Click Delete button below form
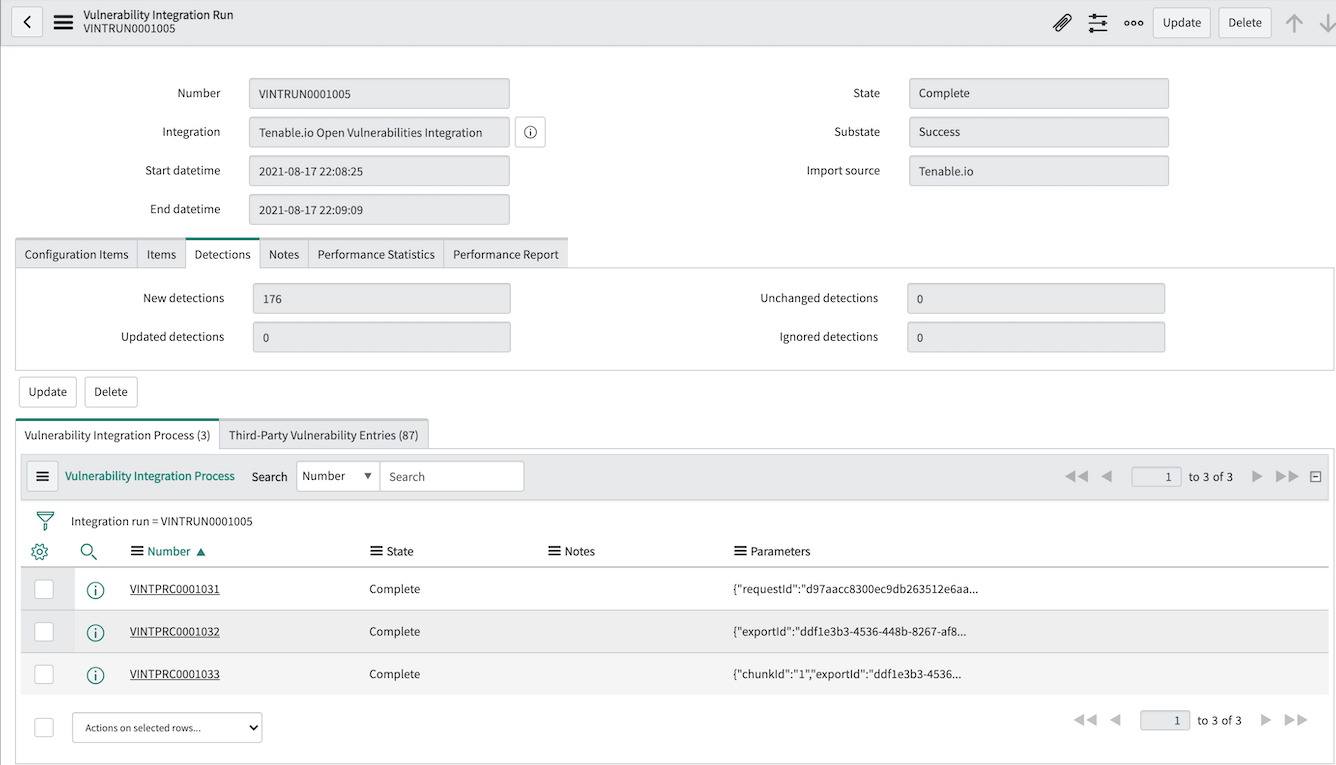This screenshot has width=1336, height=765. click(111, 392)
